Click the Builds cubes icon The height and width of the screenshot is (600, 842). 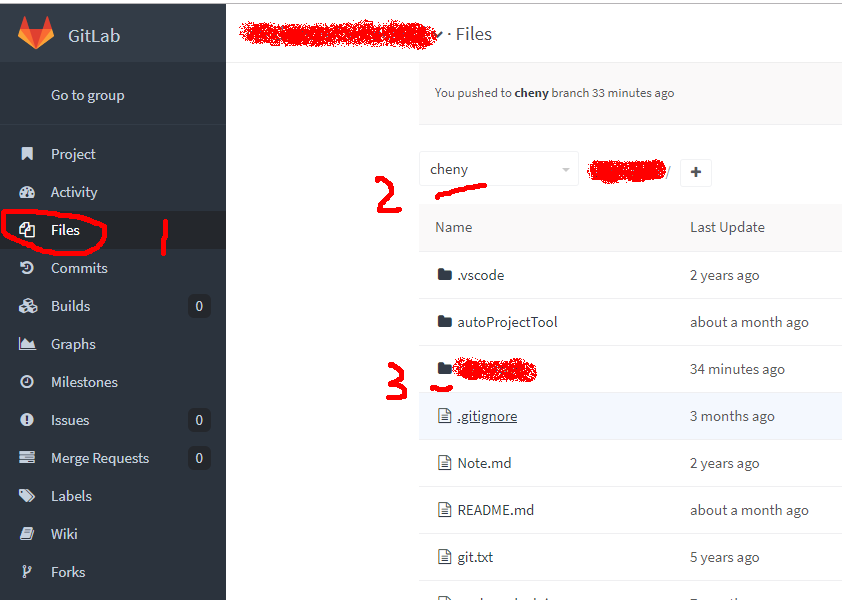[x=28, y=306]
